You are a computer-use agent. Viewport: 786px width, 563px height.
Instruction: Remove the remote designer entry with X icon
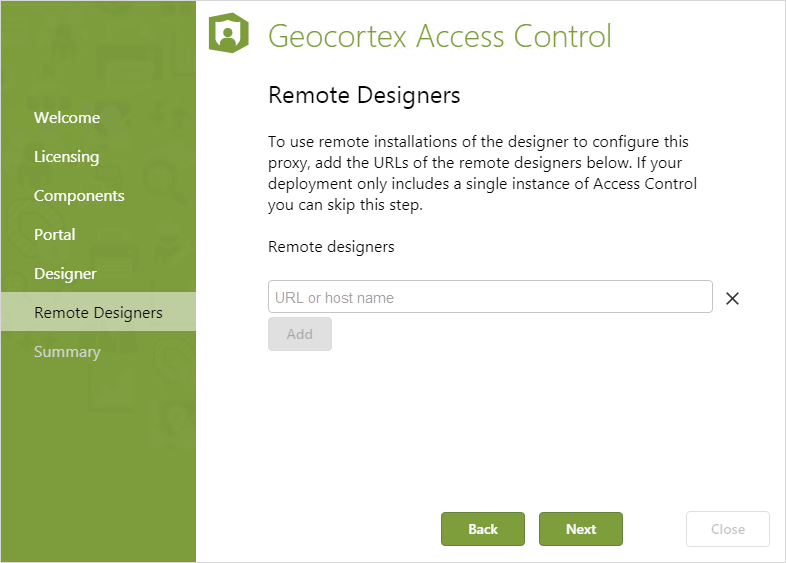732,298
